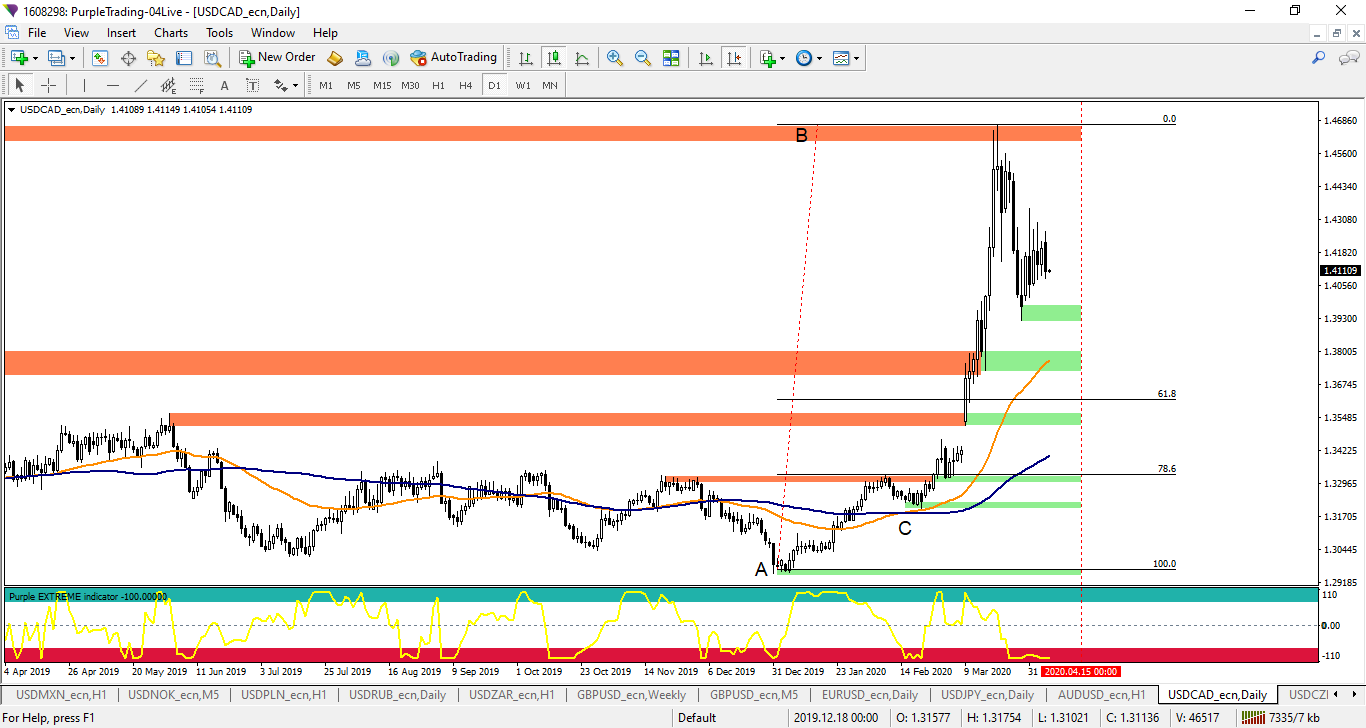
Task: Tile chart windows
Action: coord(671,58)
